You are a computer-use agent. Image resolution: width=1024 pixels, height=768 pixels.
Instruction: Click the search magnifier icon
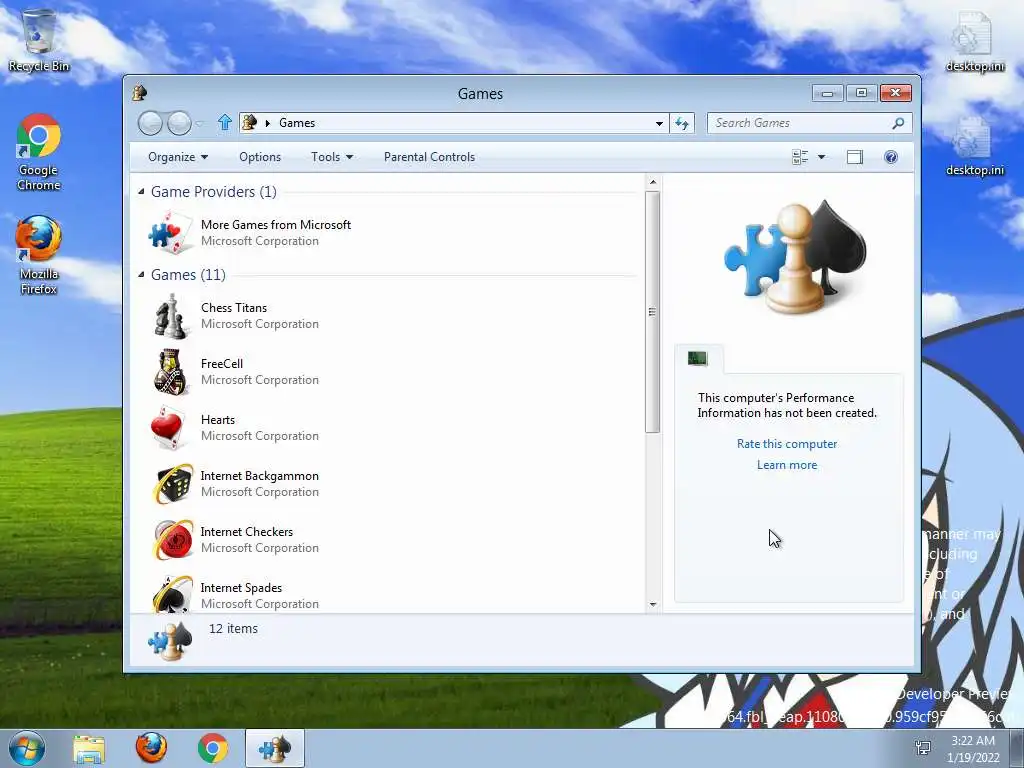pyautogui.click(x=899, y=123)
